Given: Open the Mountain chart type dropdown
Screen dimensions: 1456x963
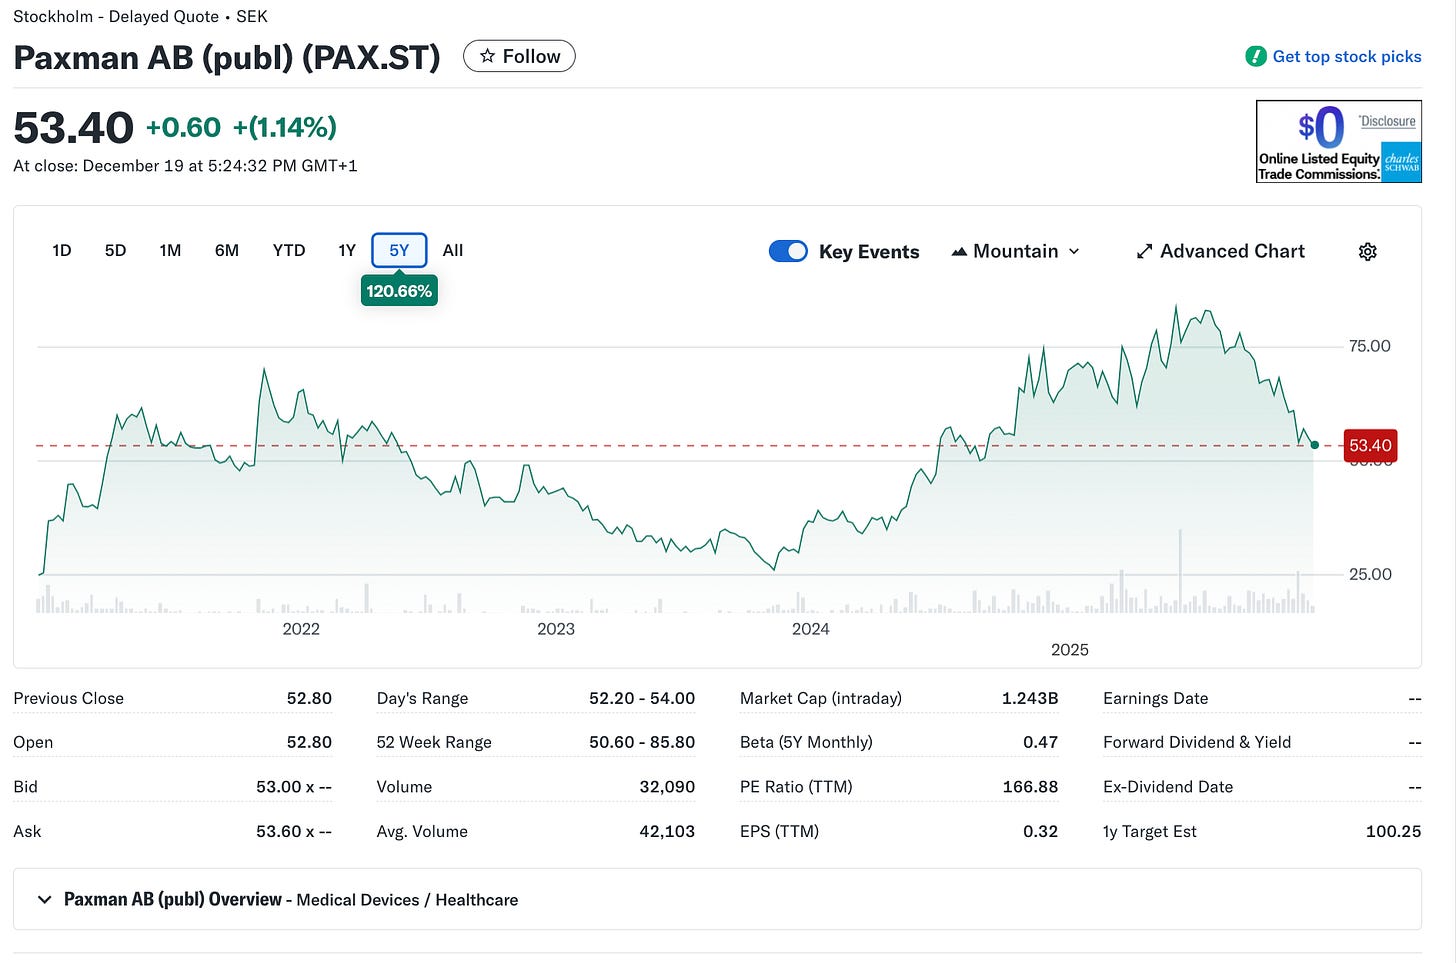Looking at the screenshot, I should (x=1015, y=251).
